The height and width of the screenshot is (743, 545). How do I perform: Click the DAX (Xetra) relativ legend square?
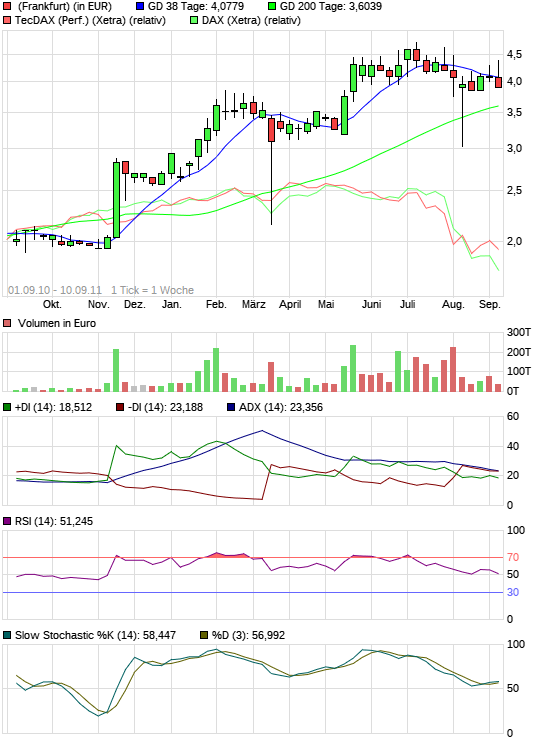click(x=194, y=20)
